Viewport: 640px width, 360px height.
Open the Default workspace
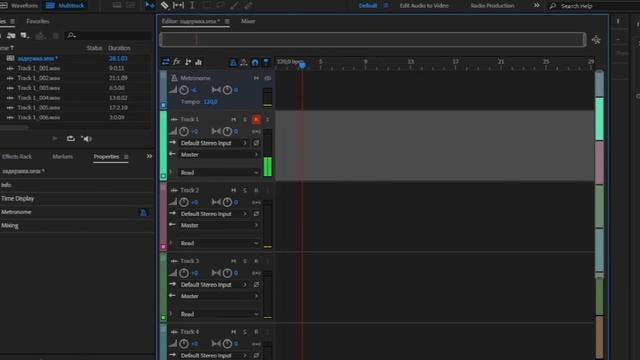tap(368, 6)
